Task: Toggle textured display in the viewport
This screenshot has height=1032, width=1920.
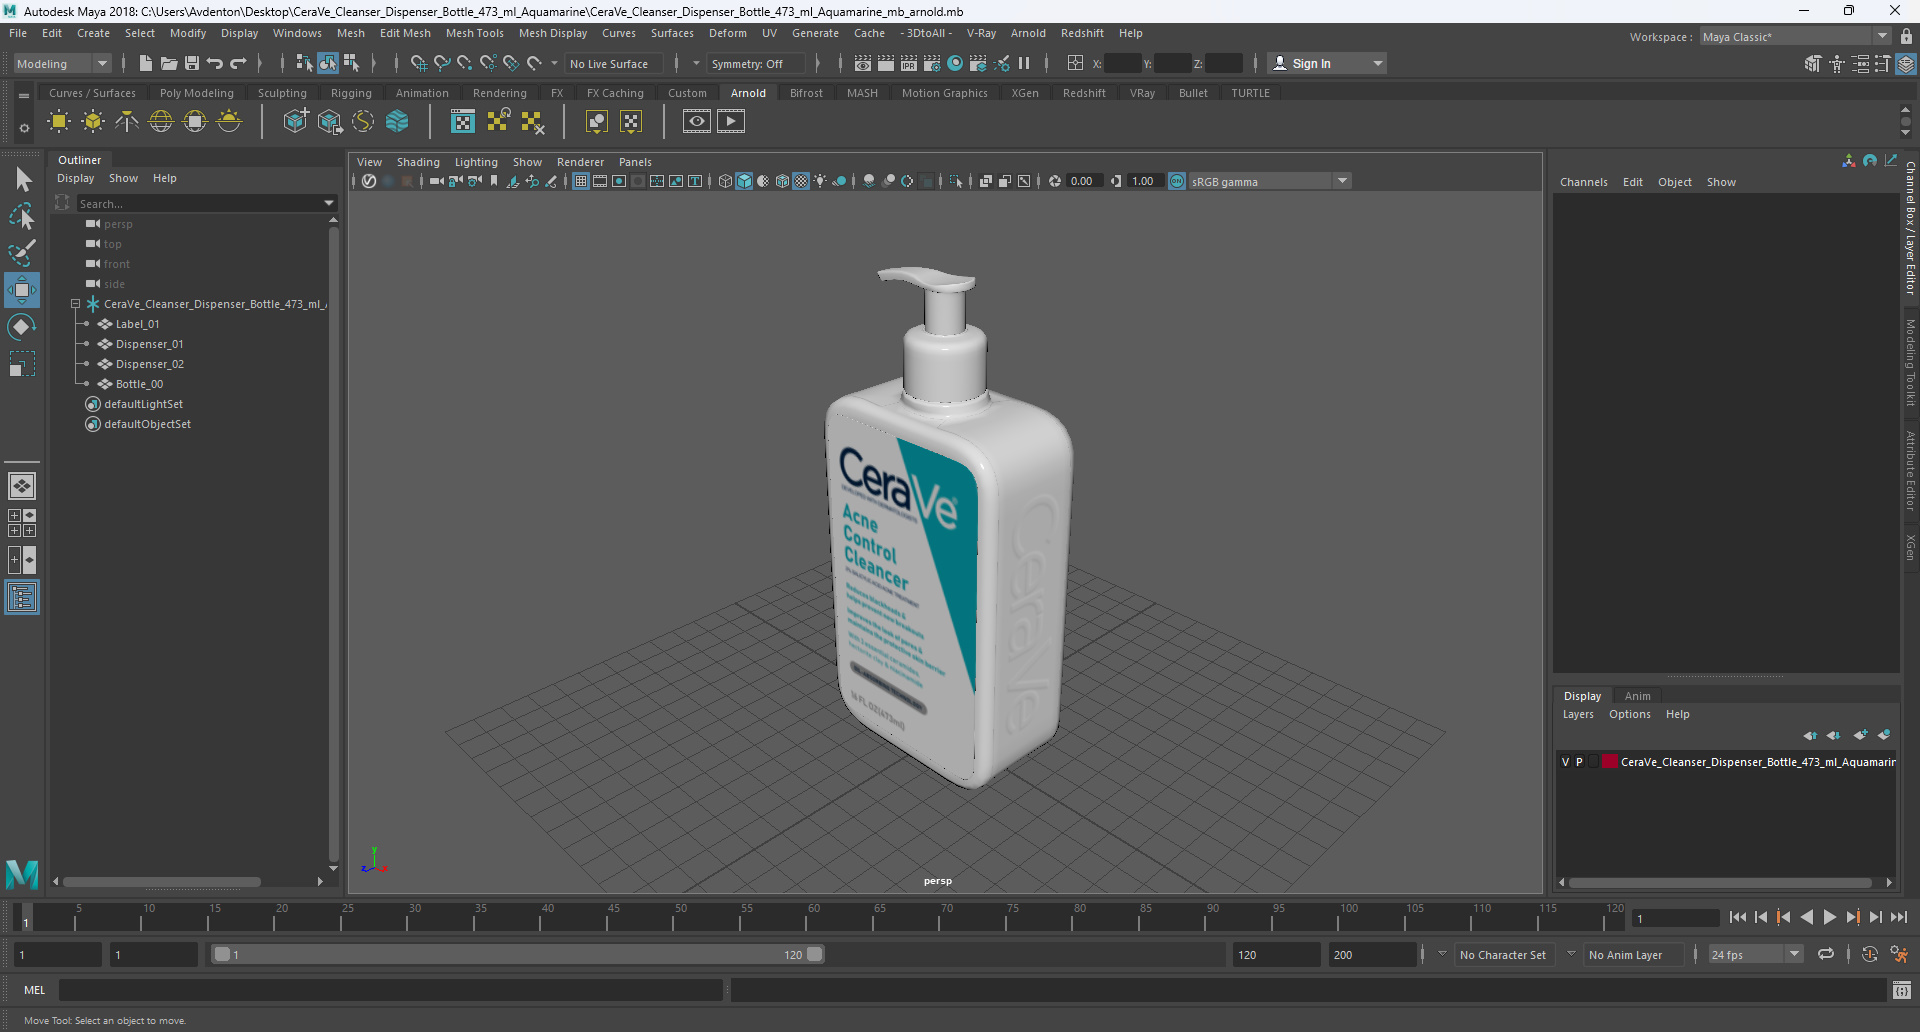Action: [801, 181]
